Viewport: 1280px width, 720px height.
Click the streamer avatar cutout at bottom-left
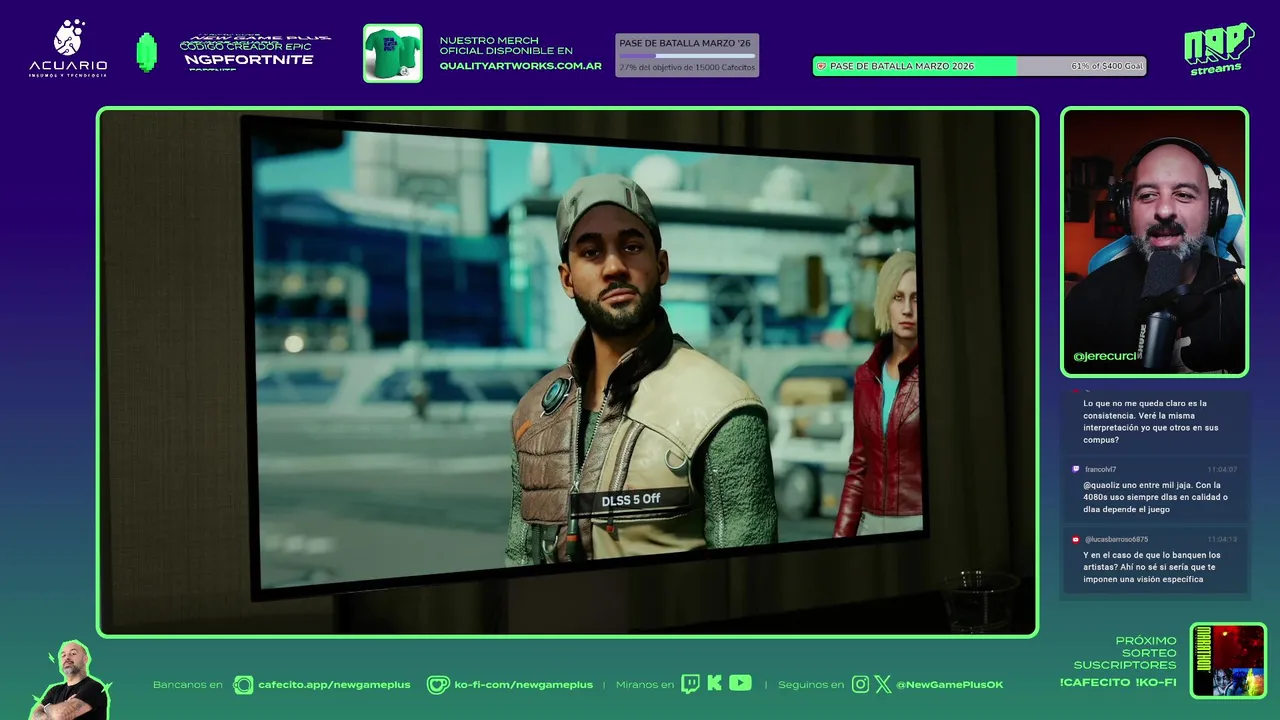(70, 680)
